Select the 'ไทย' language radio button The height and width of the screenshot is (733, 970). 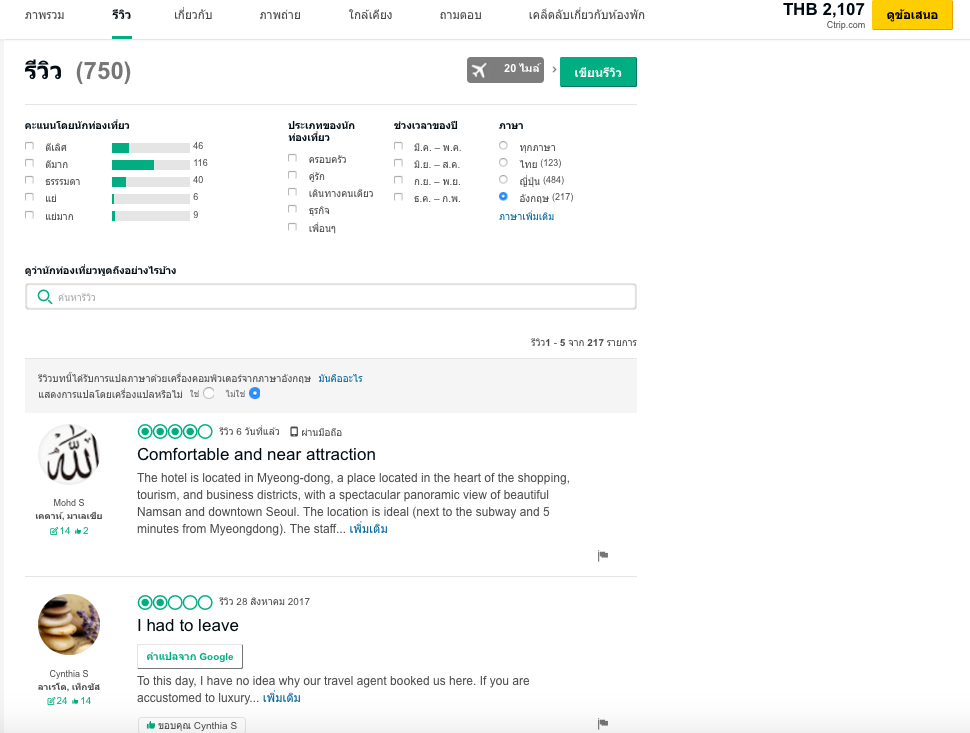click(503, 163)
